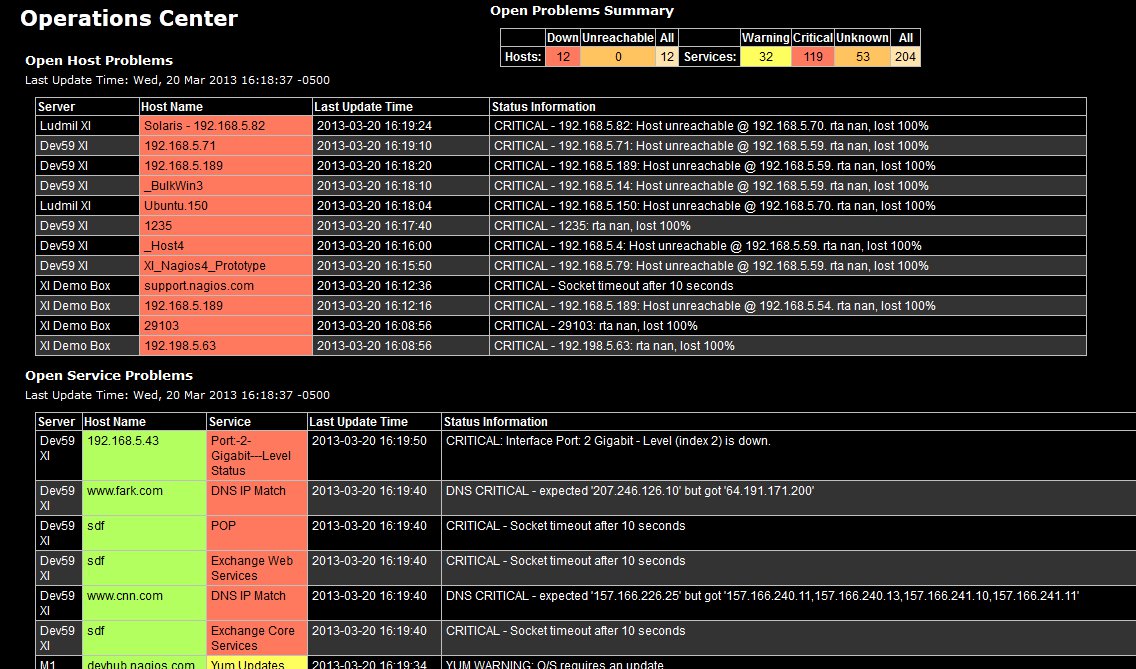Click host status mentioning 192.168.5.79 unreachable

[711, 266]
